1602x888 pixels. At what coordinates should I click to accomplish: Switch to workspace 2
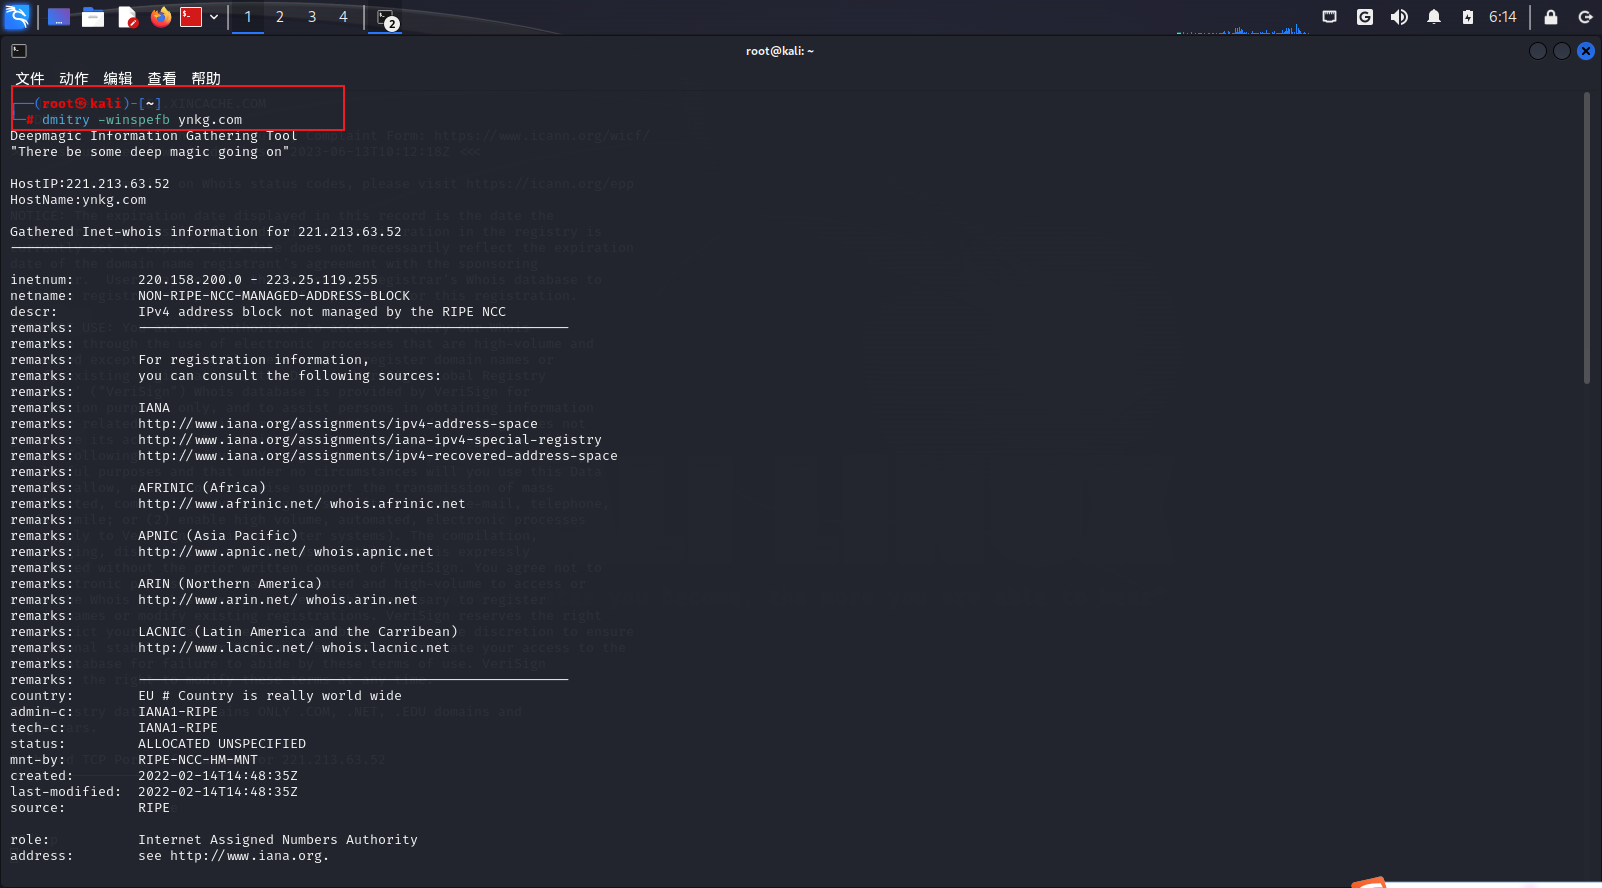[280, 17]
